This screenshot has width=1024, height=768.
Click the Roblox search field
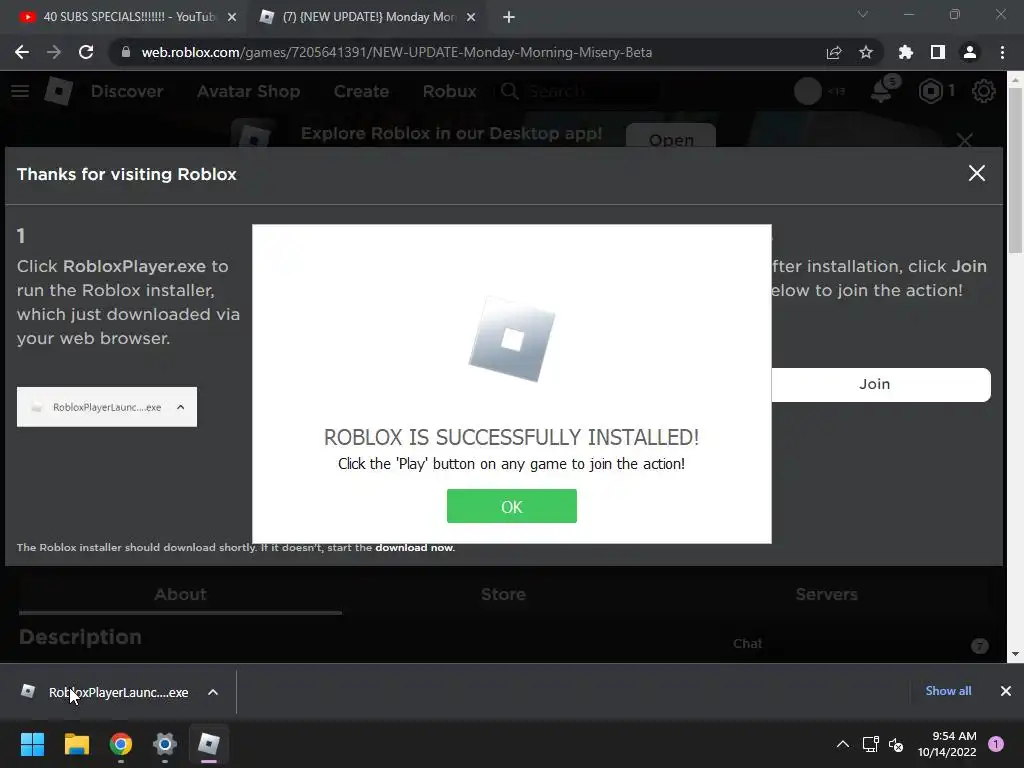(x=578, y=91)
